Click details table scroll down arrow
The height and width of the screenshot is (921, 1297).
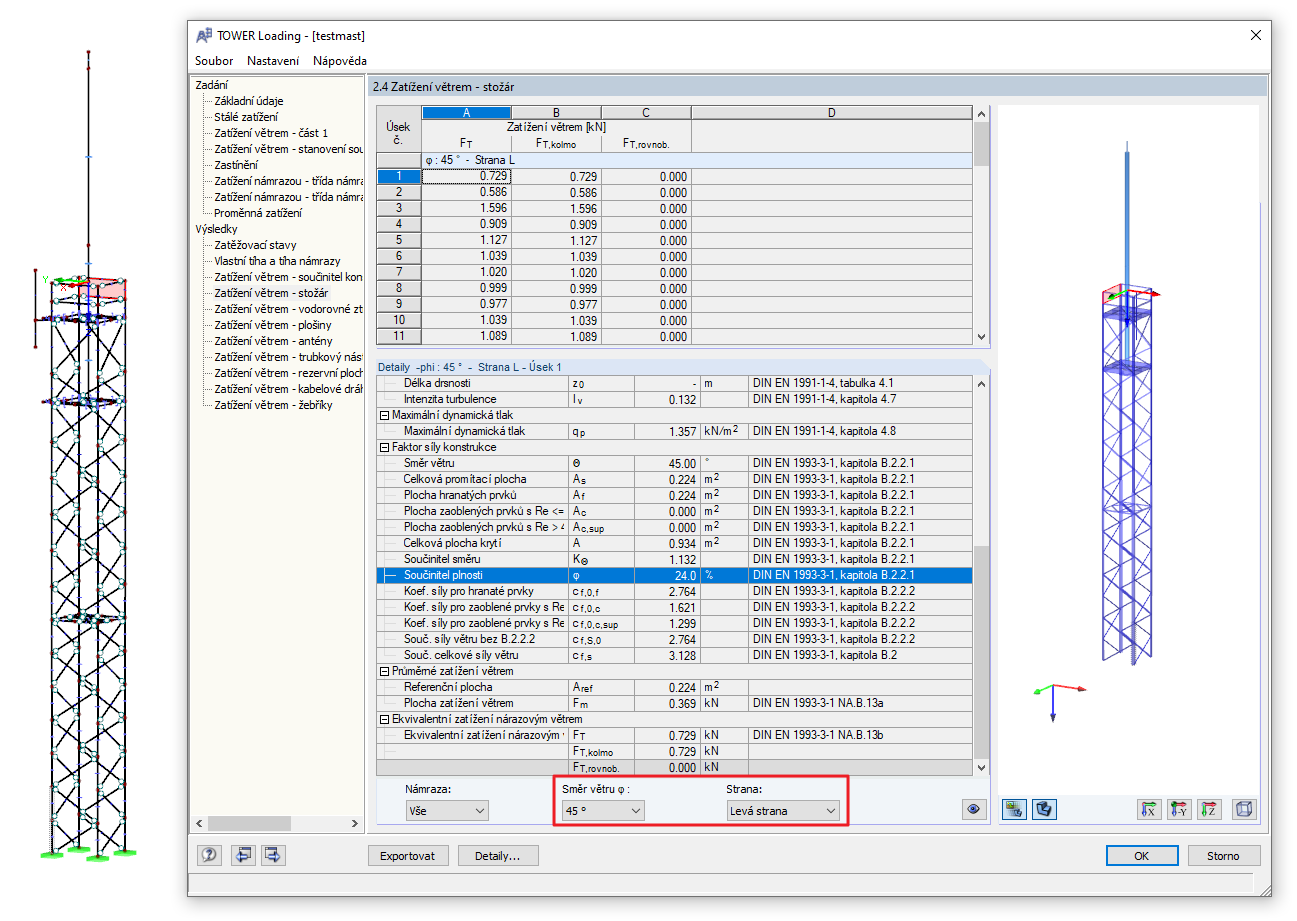(981, 768)
